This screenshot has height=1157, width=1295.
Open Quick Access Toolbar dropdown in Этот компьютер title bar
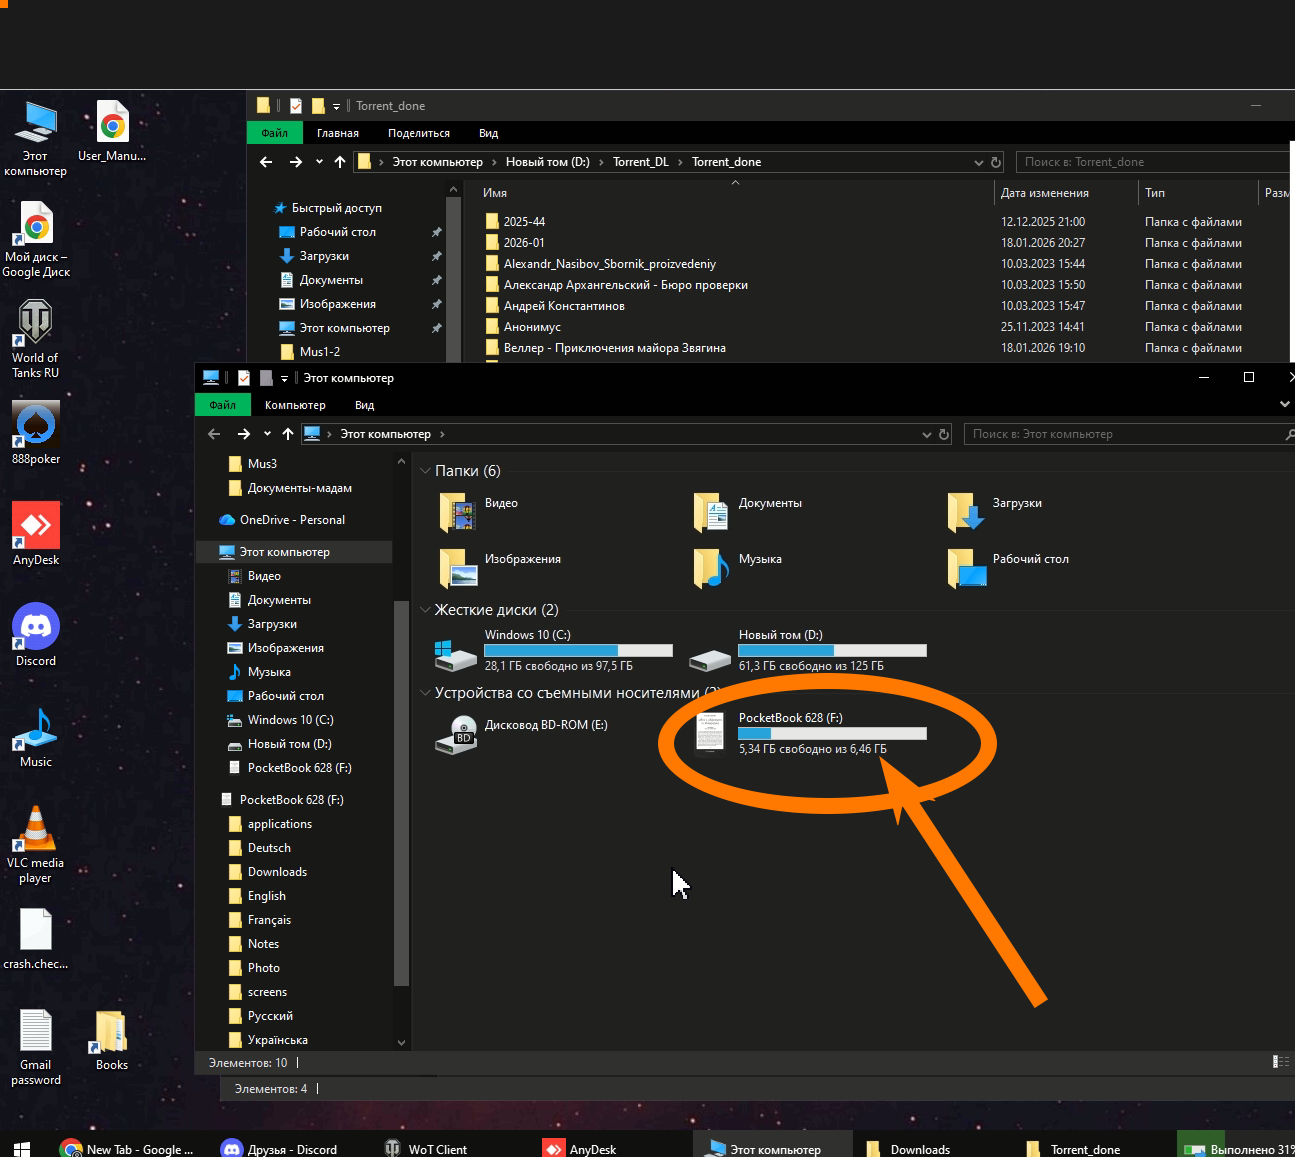point(284,378)
